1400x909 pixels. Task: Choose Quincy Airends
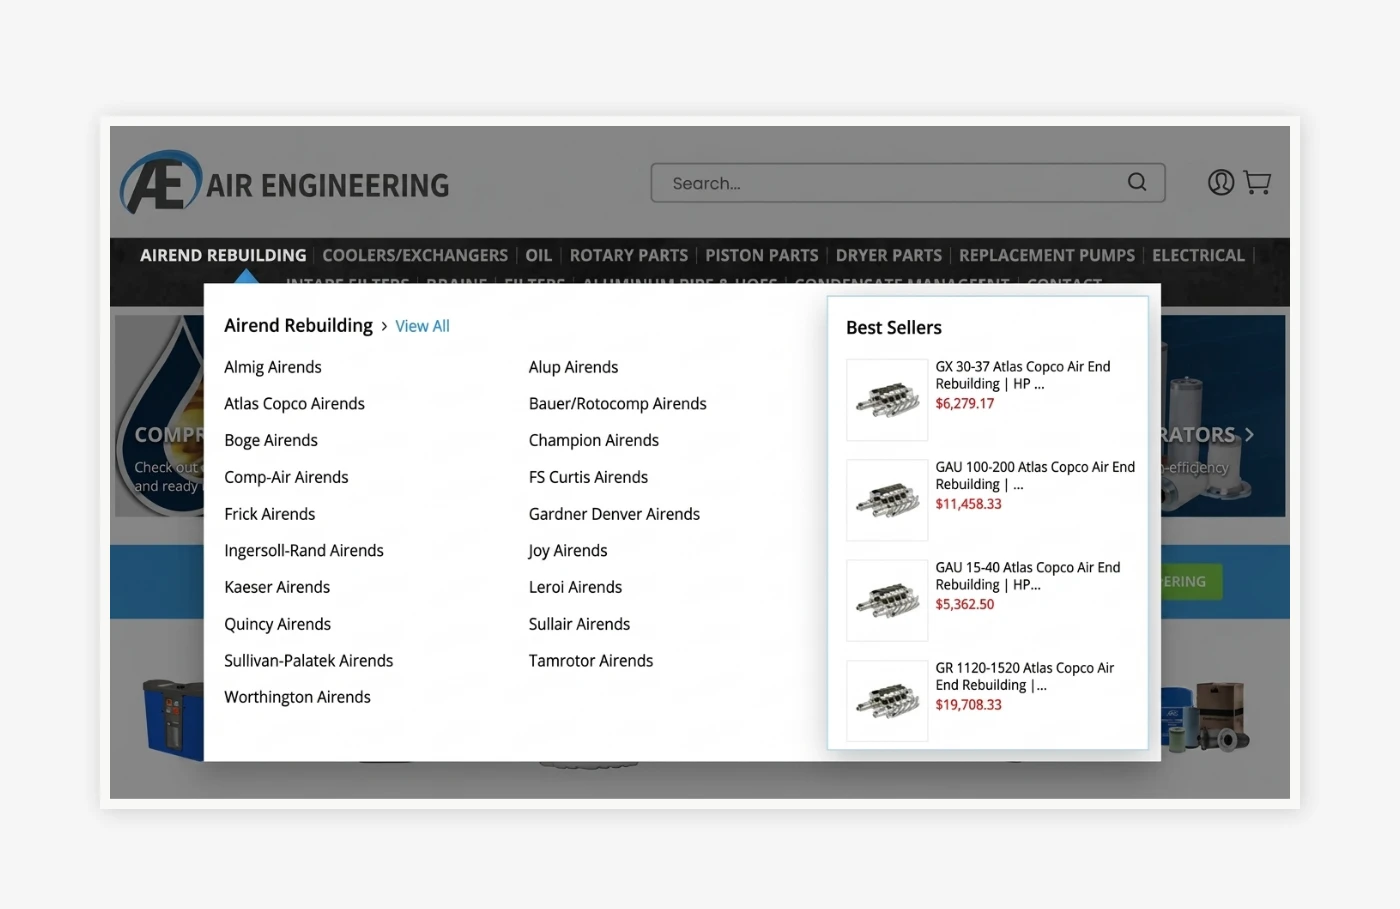[x=277, y=624]
